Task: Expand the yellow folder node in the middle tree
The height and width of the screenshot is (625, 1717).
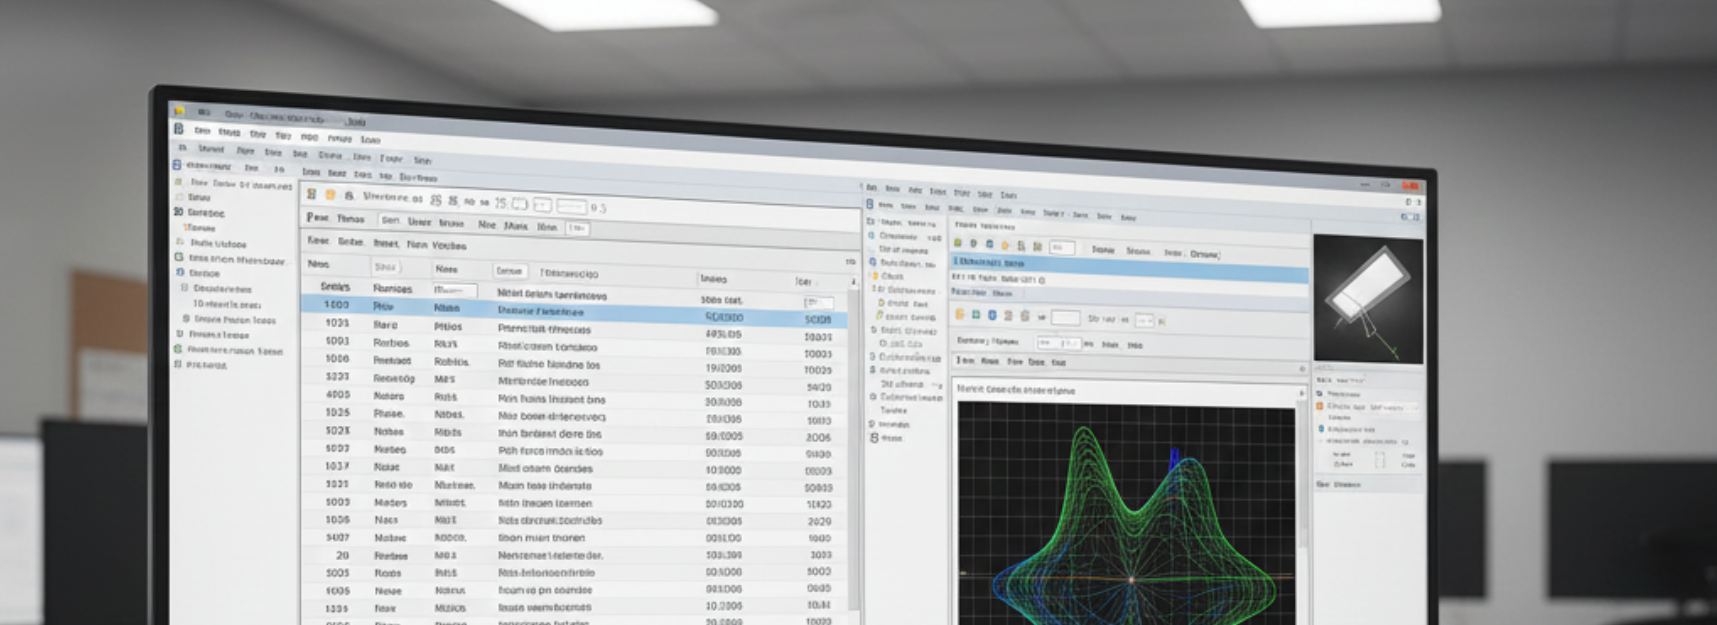Action: point(874,276)
